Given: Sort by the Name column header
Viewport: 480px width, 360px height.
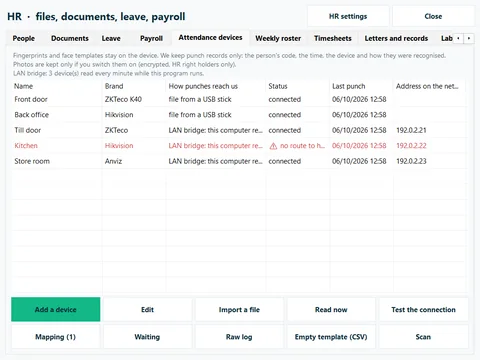Looking at the screenshot, I should tap(57, 86).
